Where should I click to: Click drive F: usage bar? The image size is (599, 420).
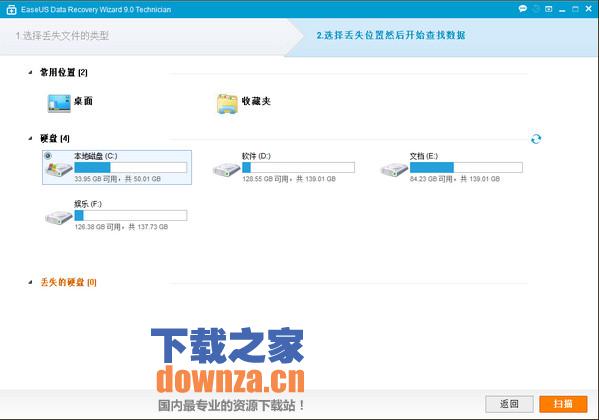coord(131,216)
